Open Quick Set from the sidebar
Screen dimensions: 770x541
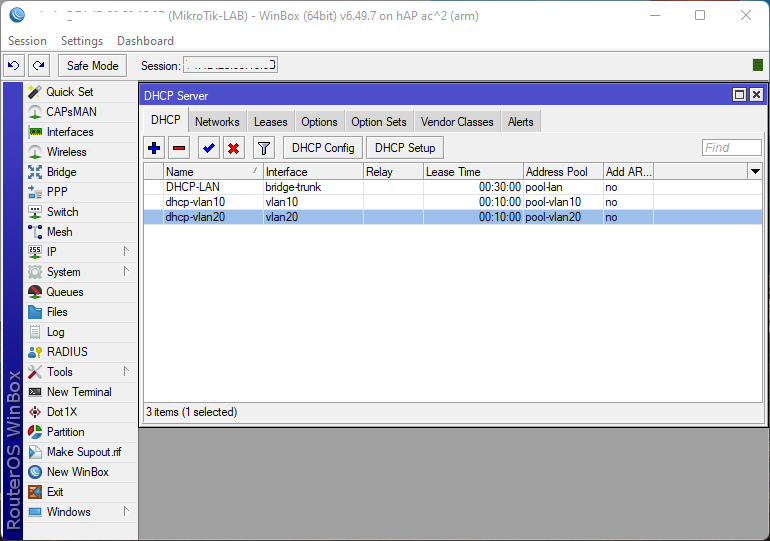[81, 92]
